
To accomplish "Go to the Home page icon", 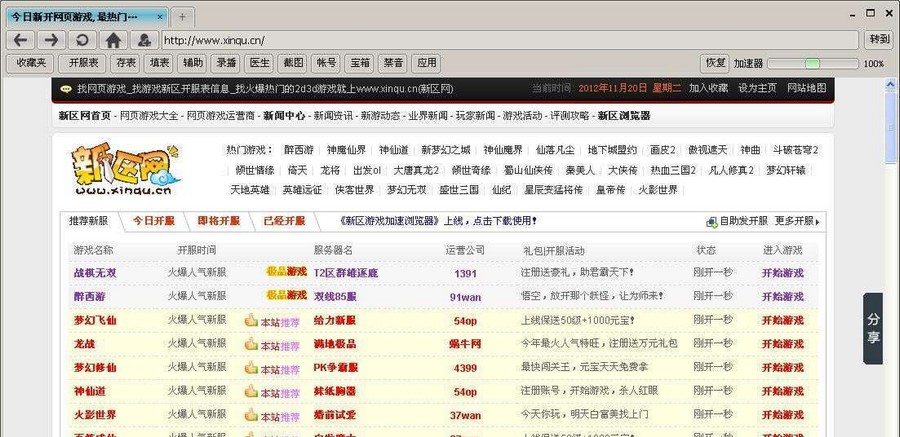I will coord(113,40).
